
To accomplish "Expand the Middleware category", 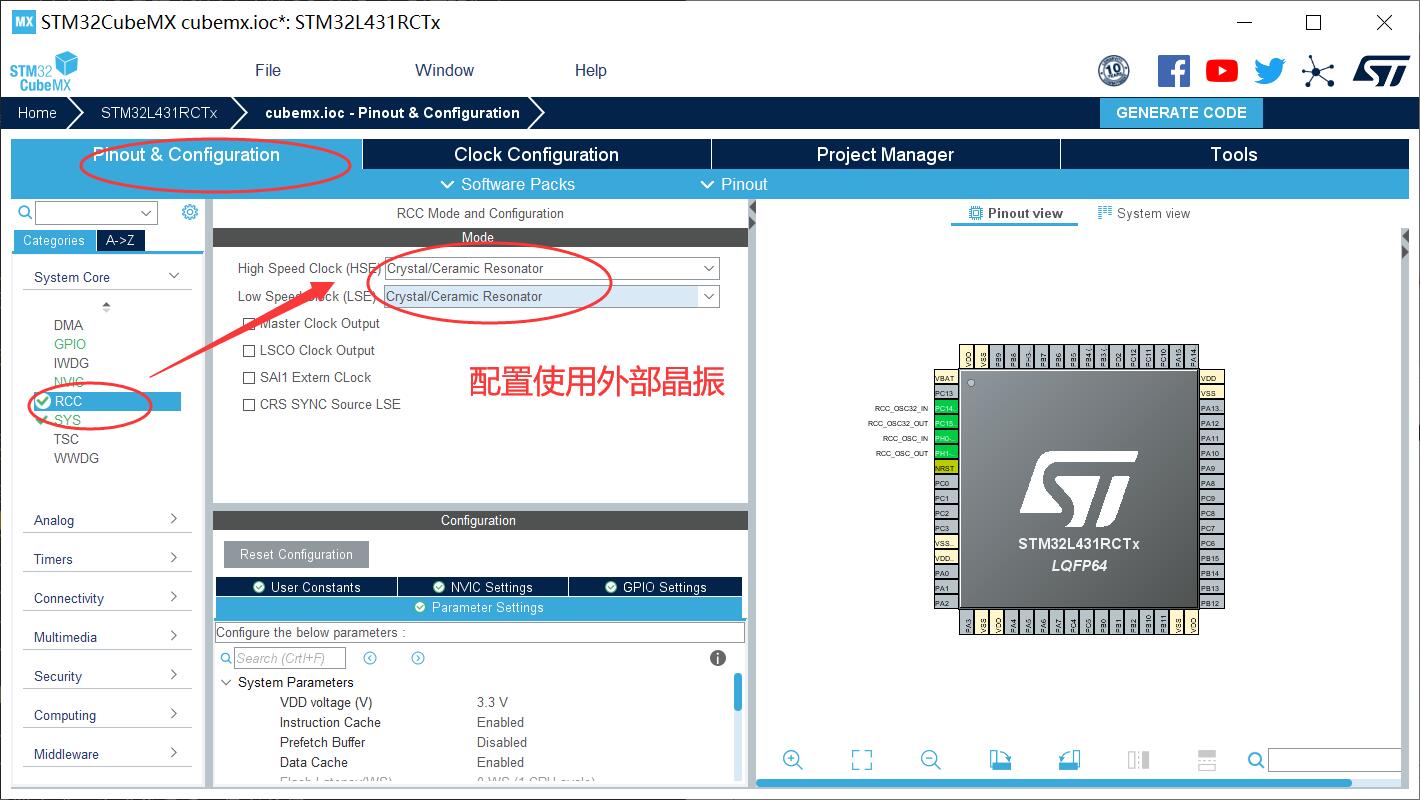I will tap(174, 753).
